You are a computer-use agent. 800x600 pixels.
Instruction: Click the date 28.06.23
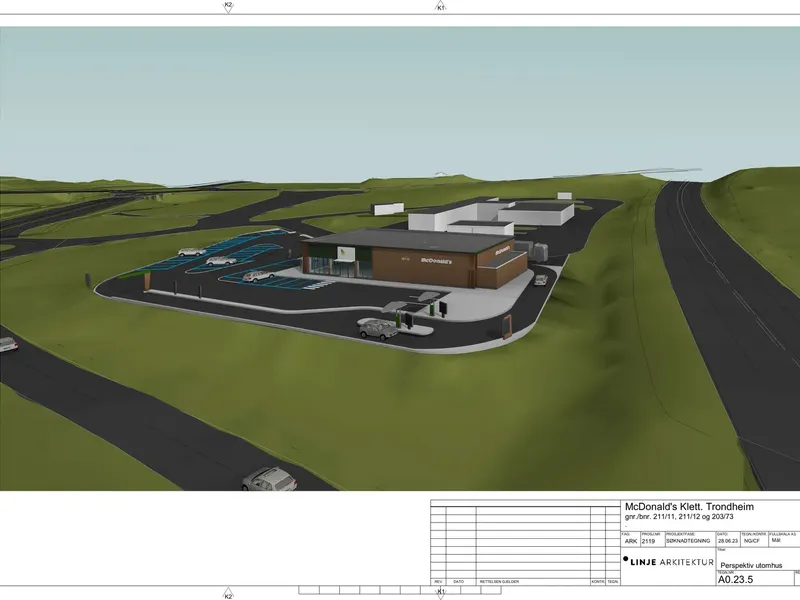pyautogui.click(x=728, y=541)
